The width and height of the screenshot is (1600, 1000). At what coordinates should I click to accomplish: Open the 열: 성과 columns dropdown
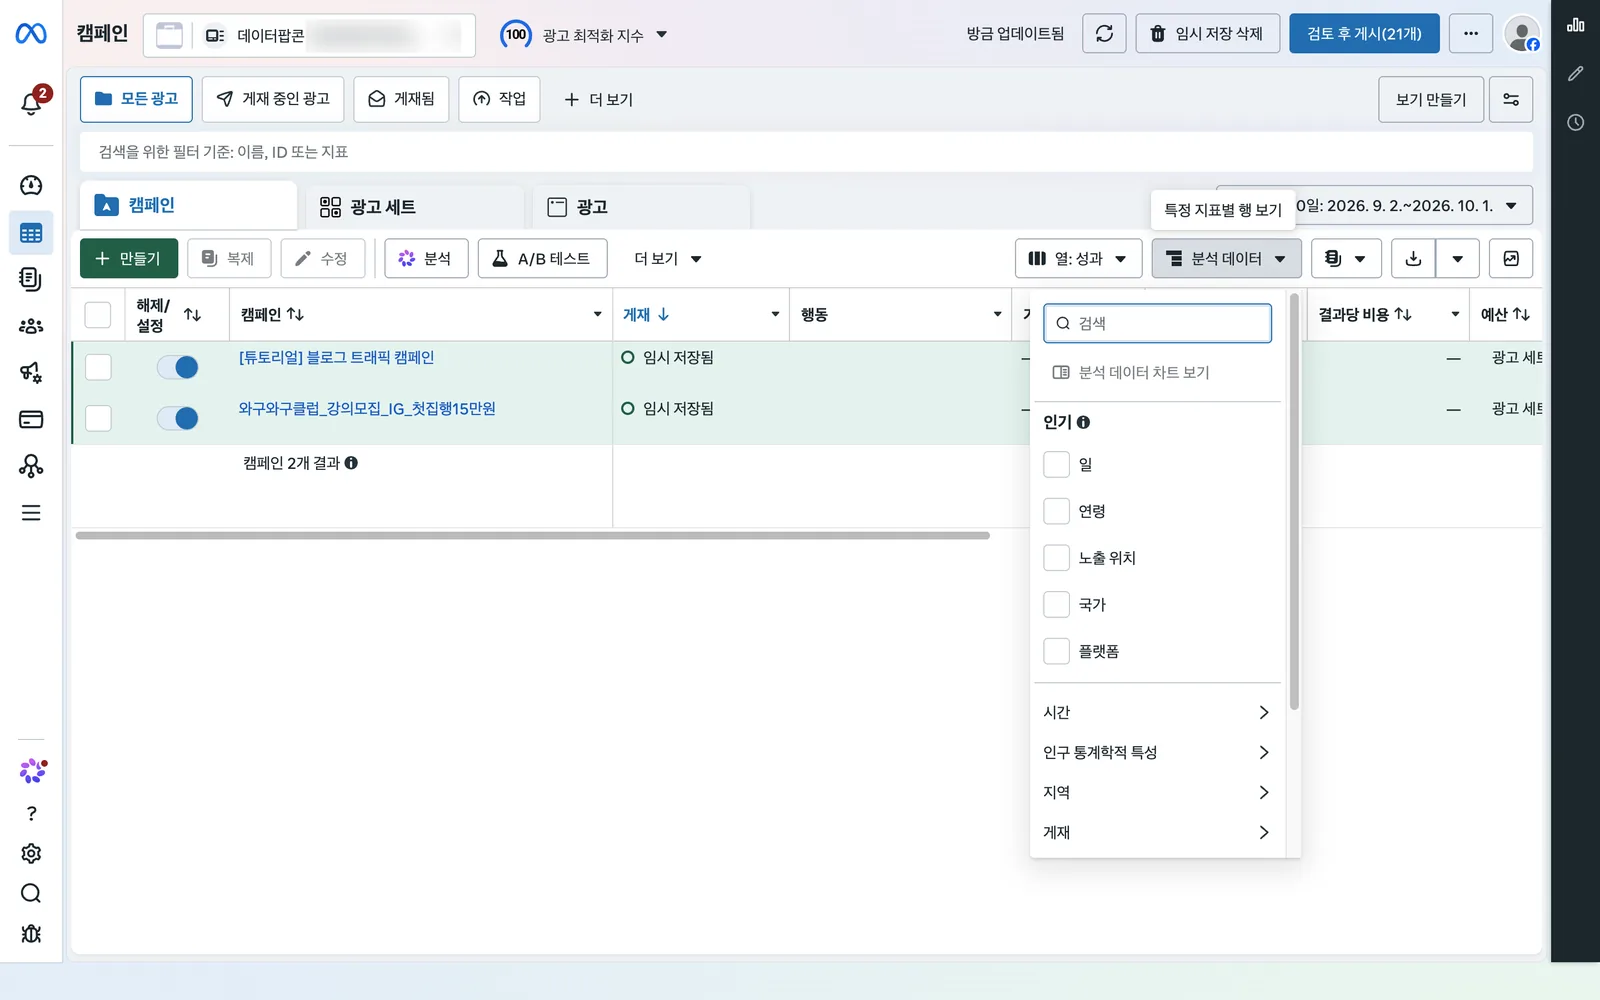click(1077, 259)
